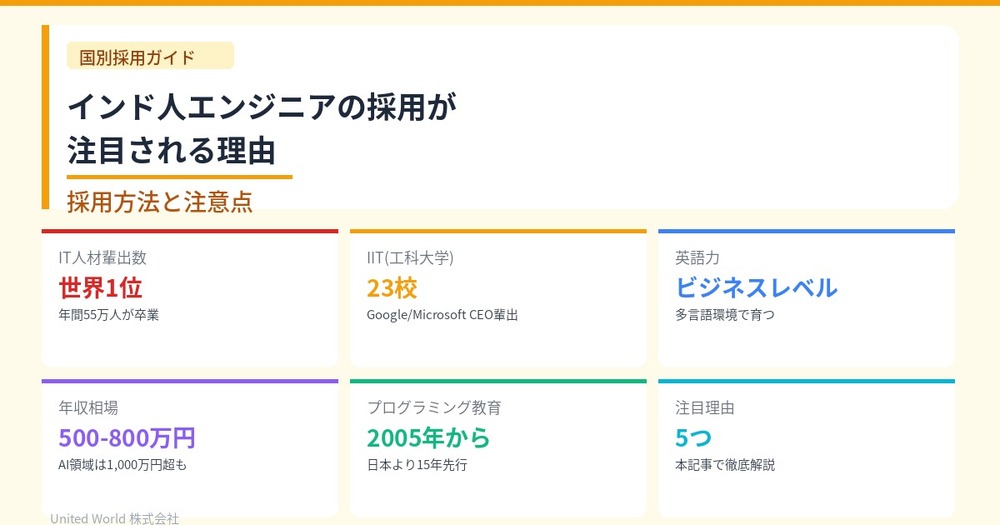Click the ビジネスレベル value
The height and width of the screenshot is (525, 1000).
click(756, 288)
